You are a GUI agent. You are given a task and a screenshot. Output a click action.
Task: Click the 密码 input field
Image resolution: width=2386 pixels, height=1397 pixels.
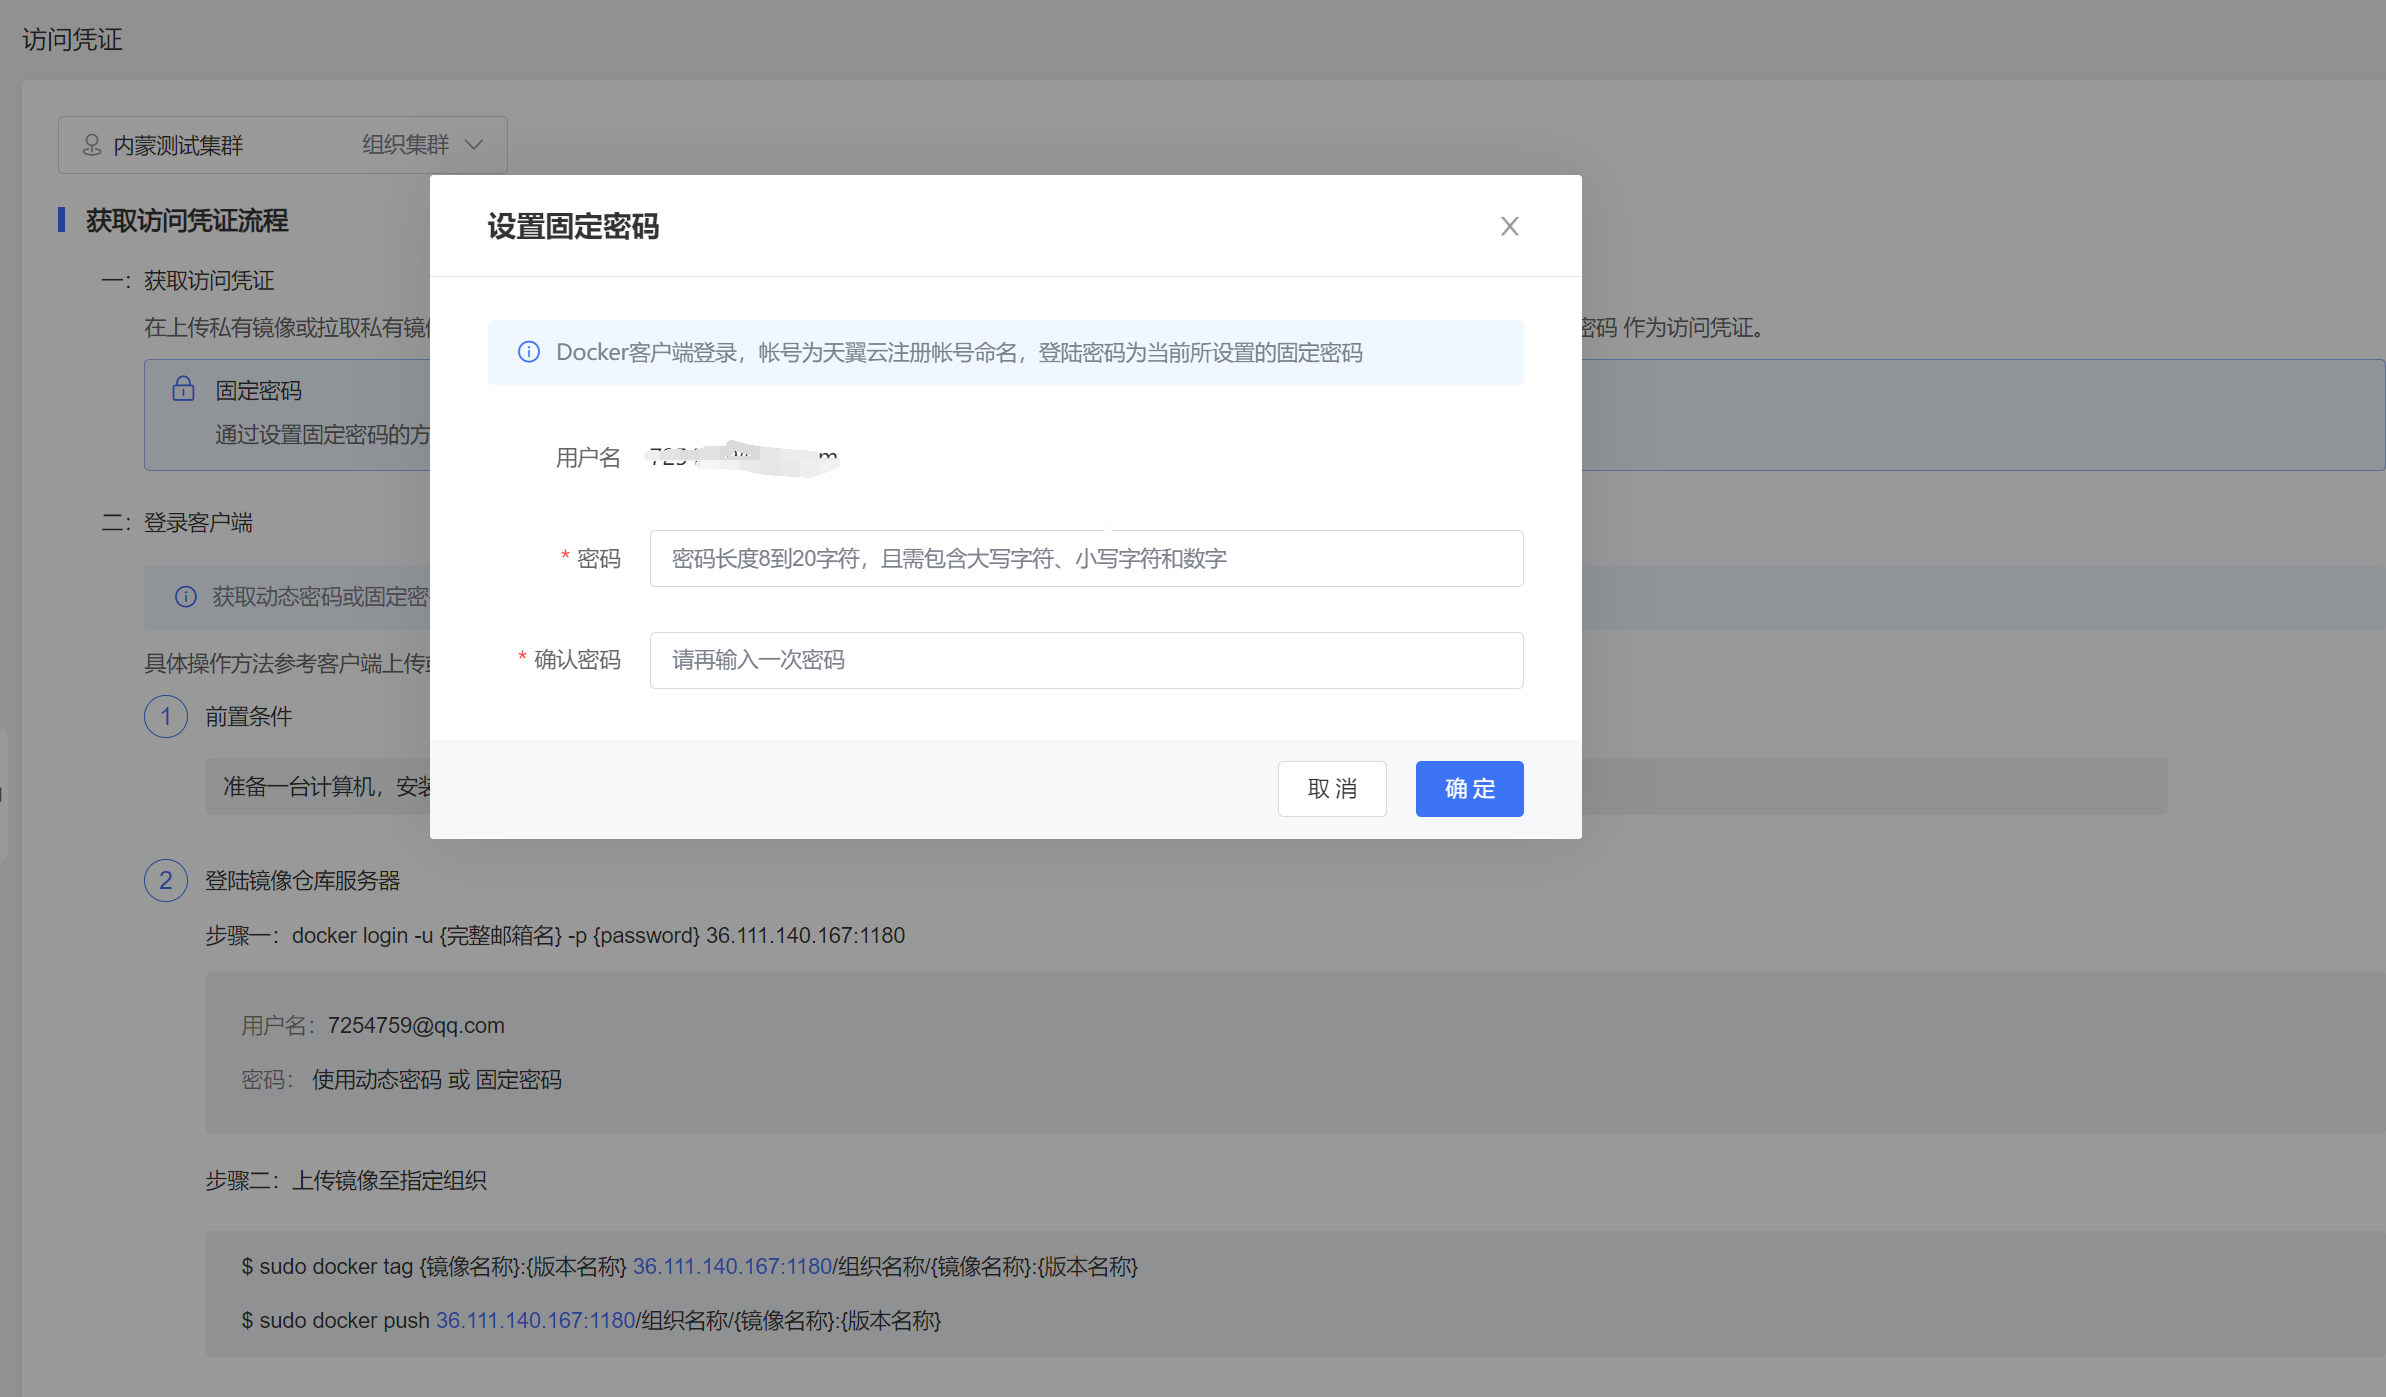click(x=1086, y=558)
